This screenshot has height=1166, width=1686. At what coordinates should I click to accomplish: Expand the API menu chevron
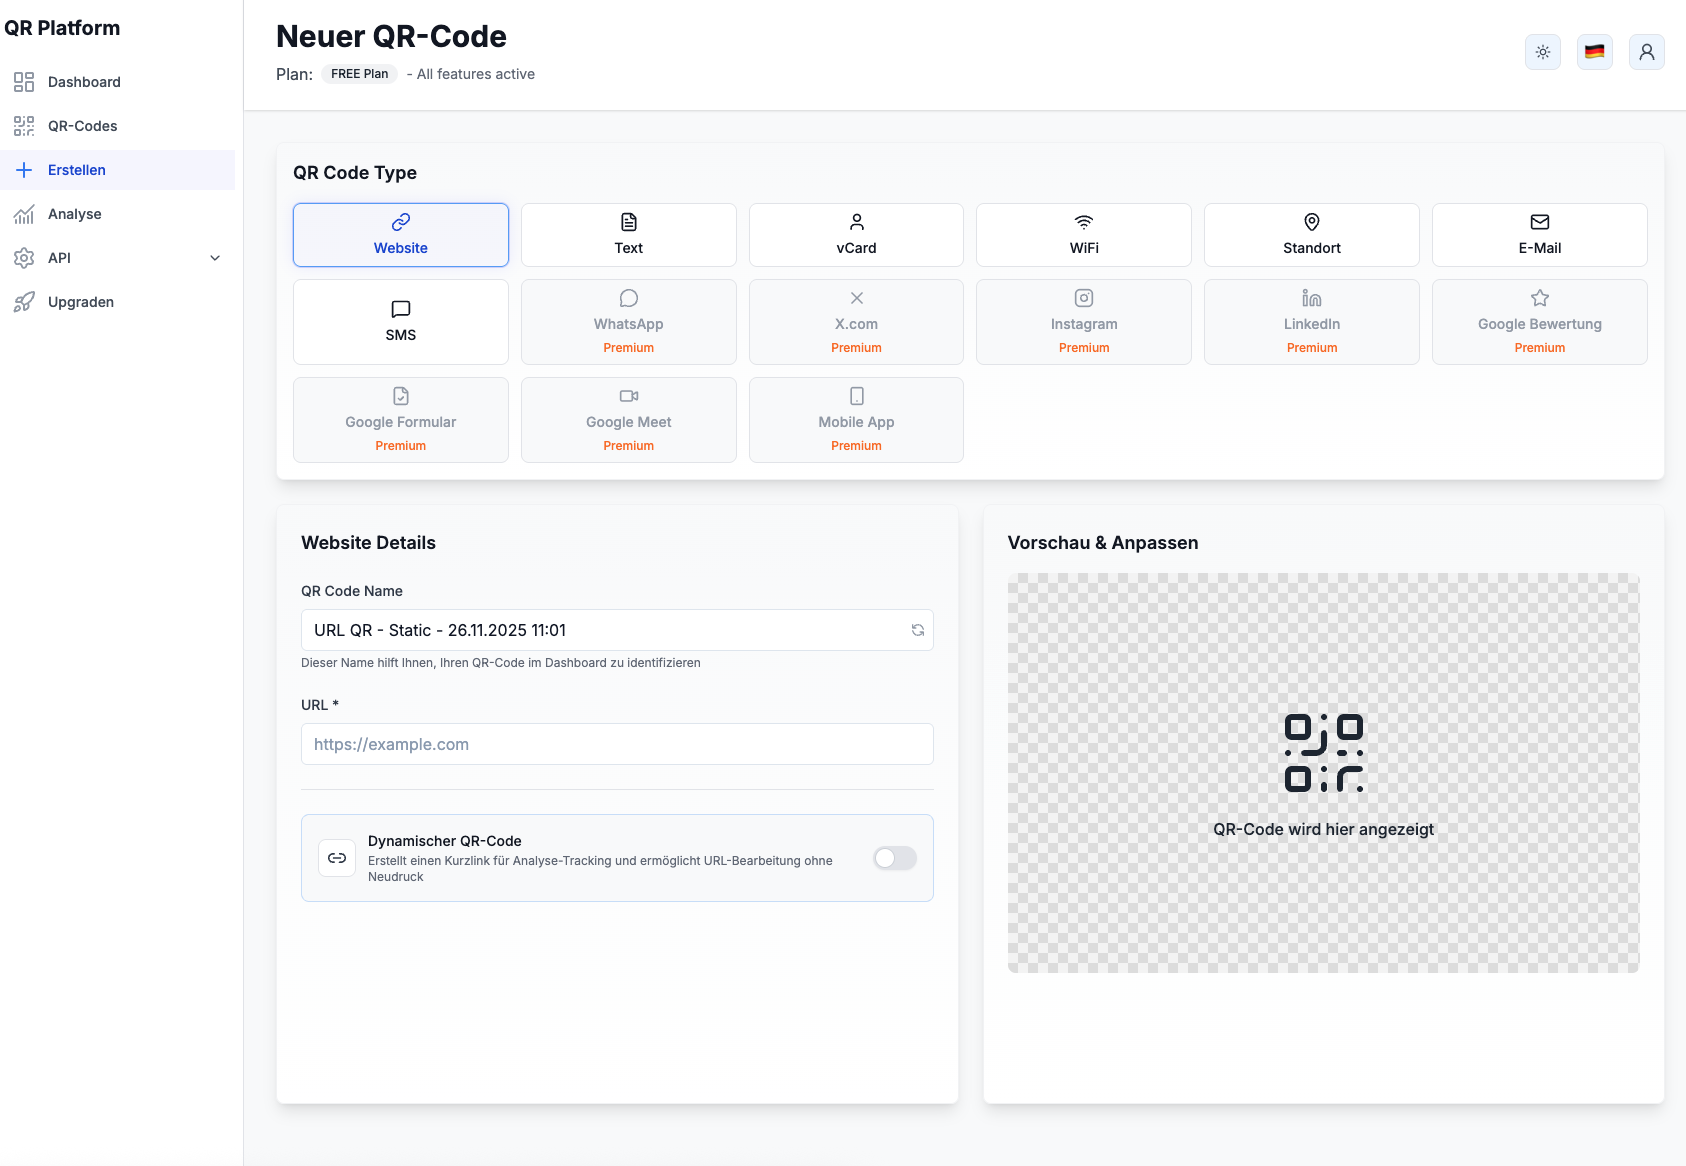pyautogui.click(x=215, y=258)
